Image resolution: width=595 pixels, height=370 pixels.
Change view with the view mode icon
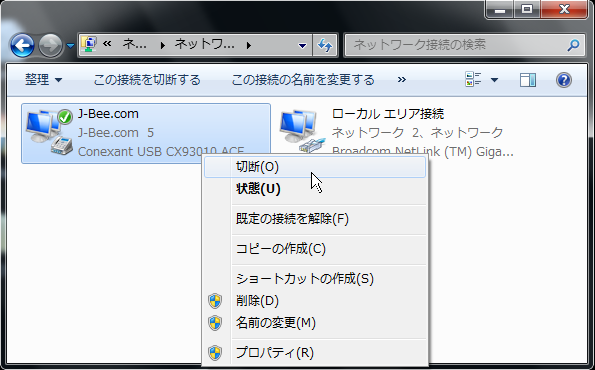(x=473, y=80)
